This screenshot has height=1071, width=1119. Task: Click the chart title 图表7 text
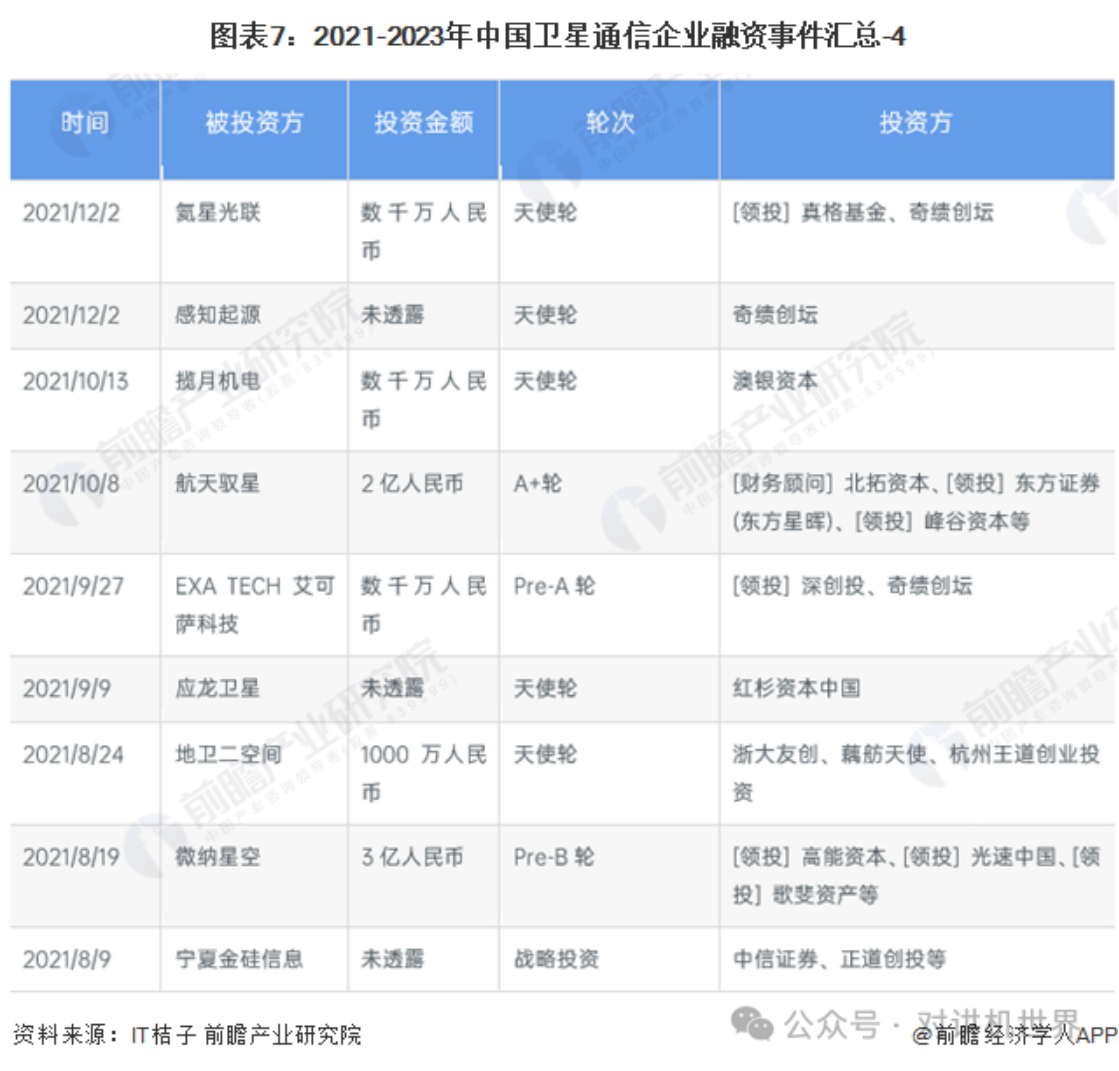coord(558,37)
